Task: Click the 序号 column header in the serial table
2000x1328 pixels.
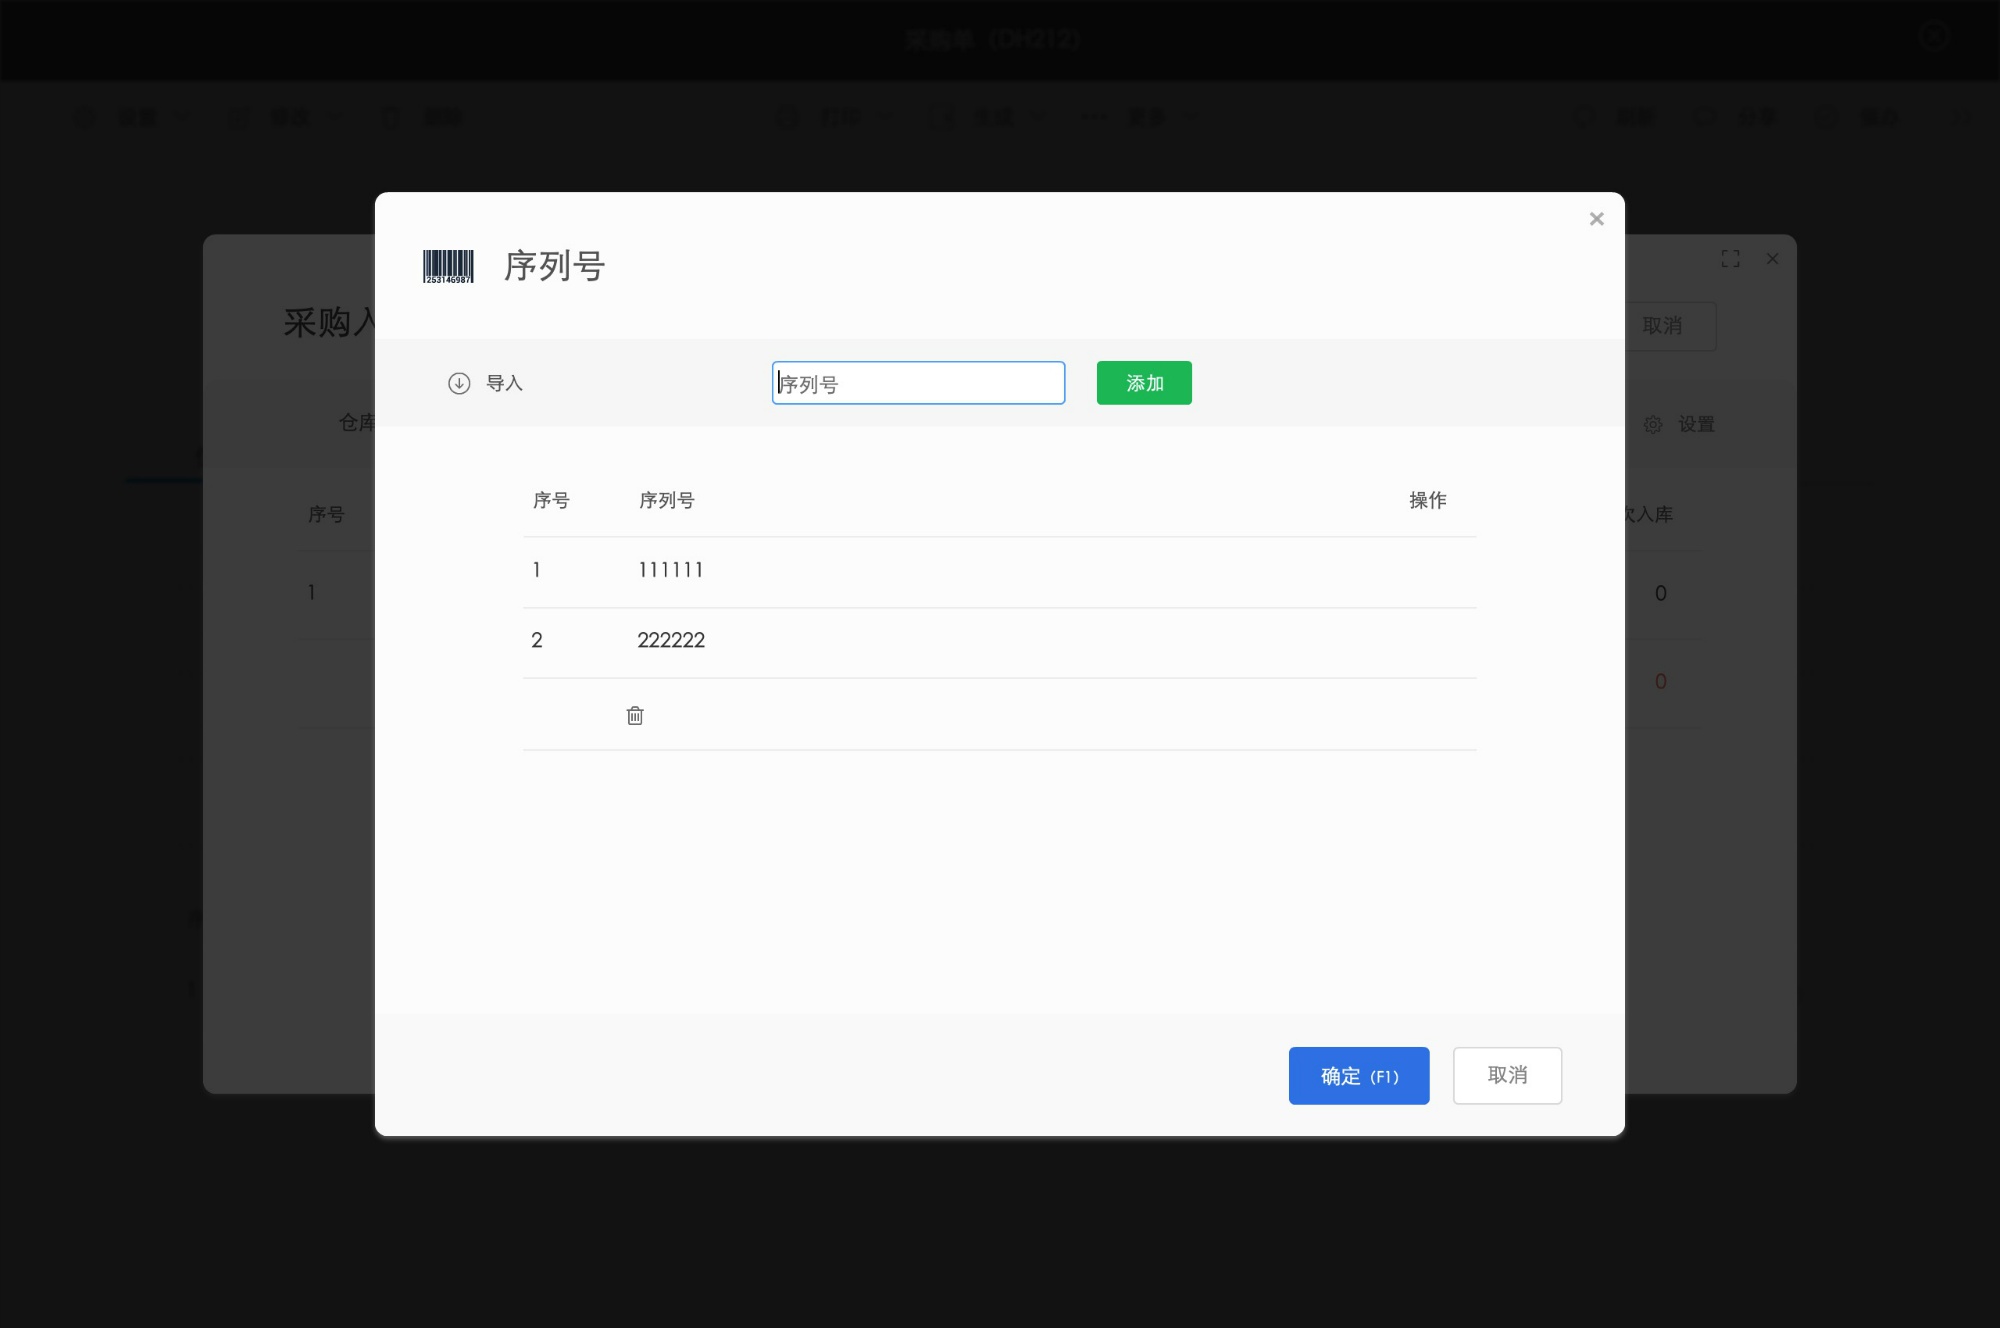Action: (x=551, y=500)
